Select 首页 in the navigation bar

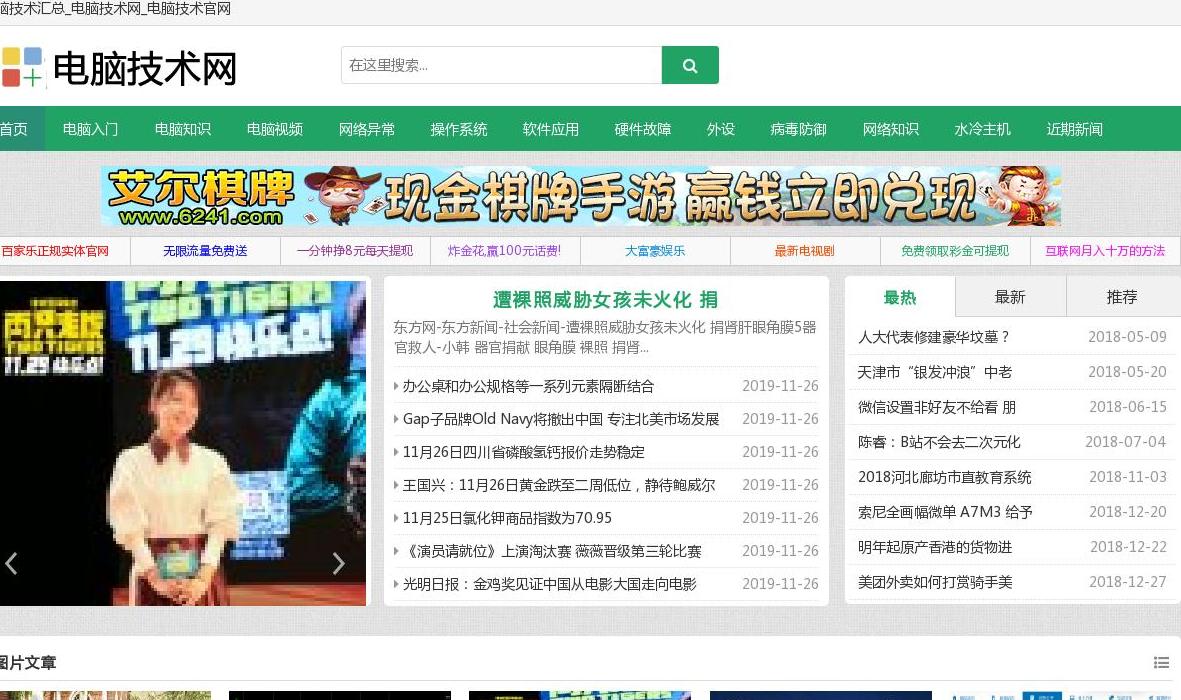pos(13,128)
